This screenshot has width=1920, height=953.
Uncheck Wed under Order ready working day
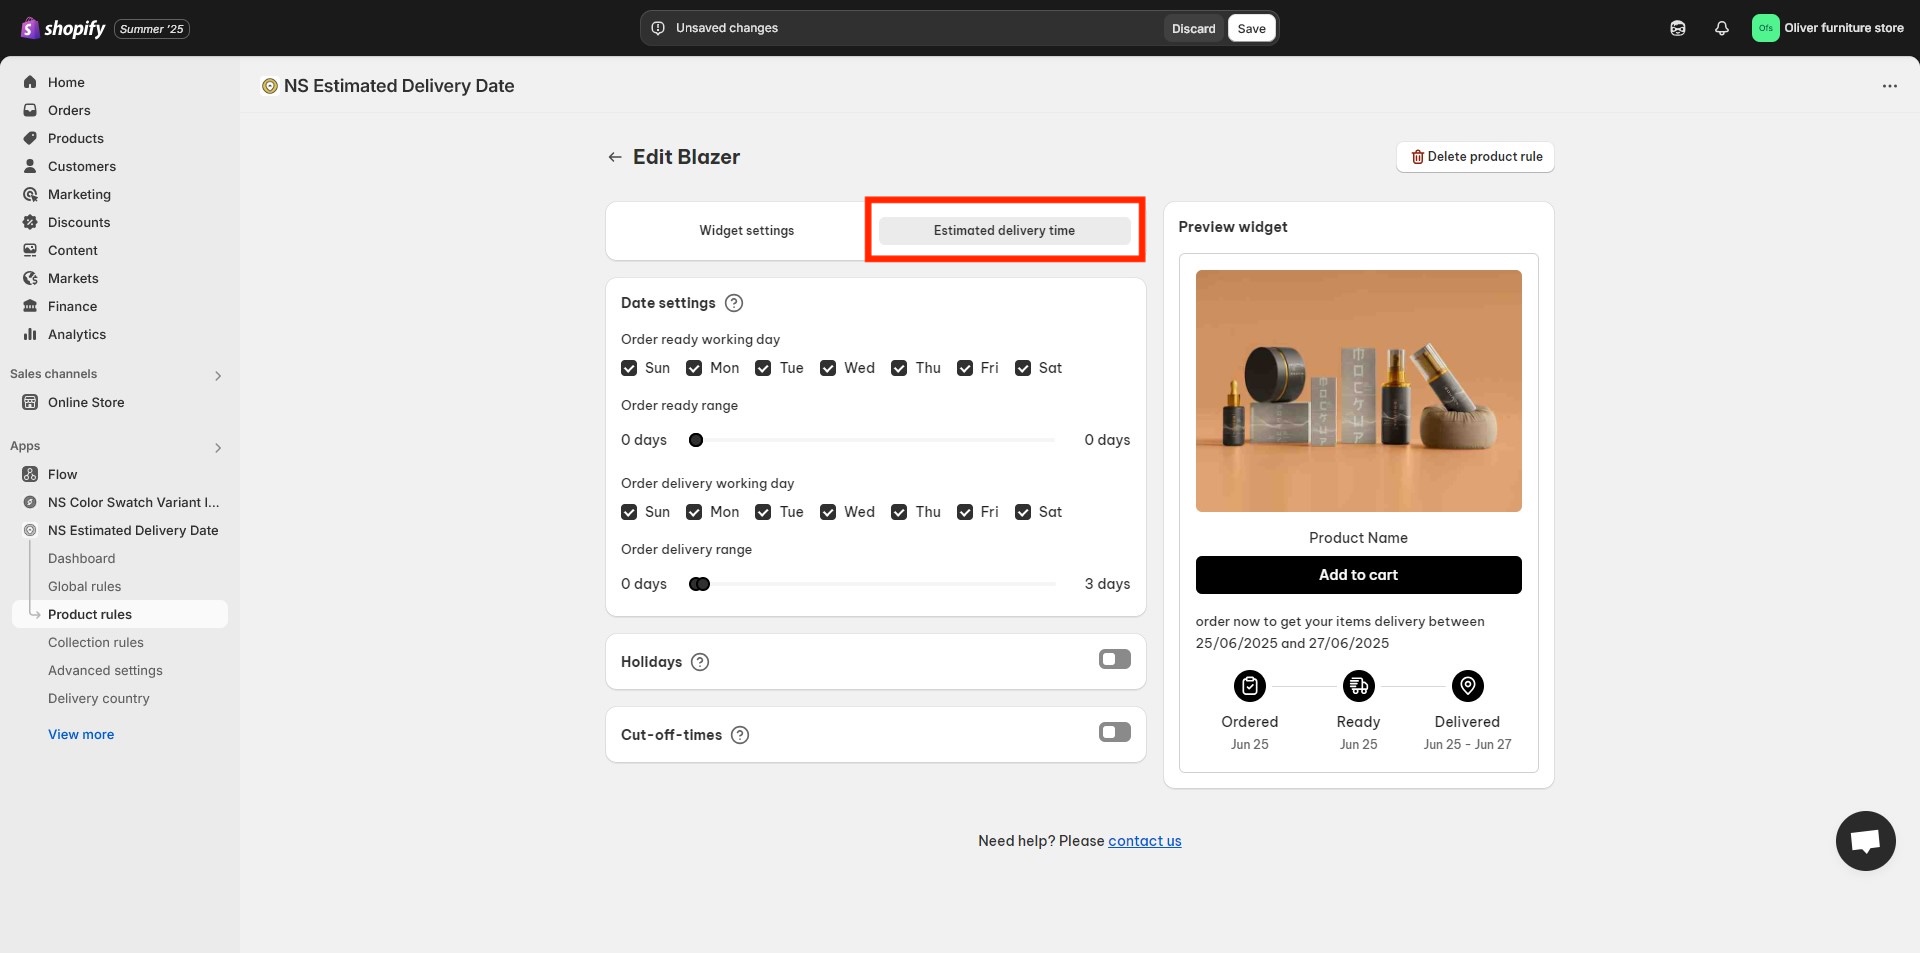(x=828, y=368)
